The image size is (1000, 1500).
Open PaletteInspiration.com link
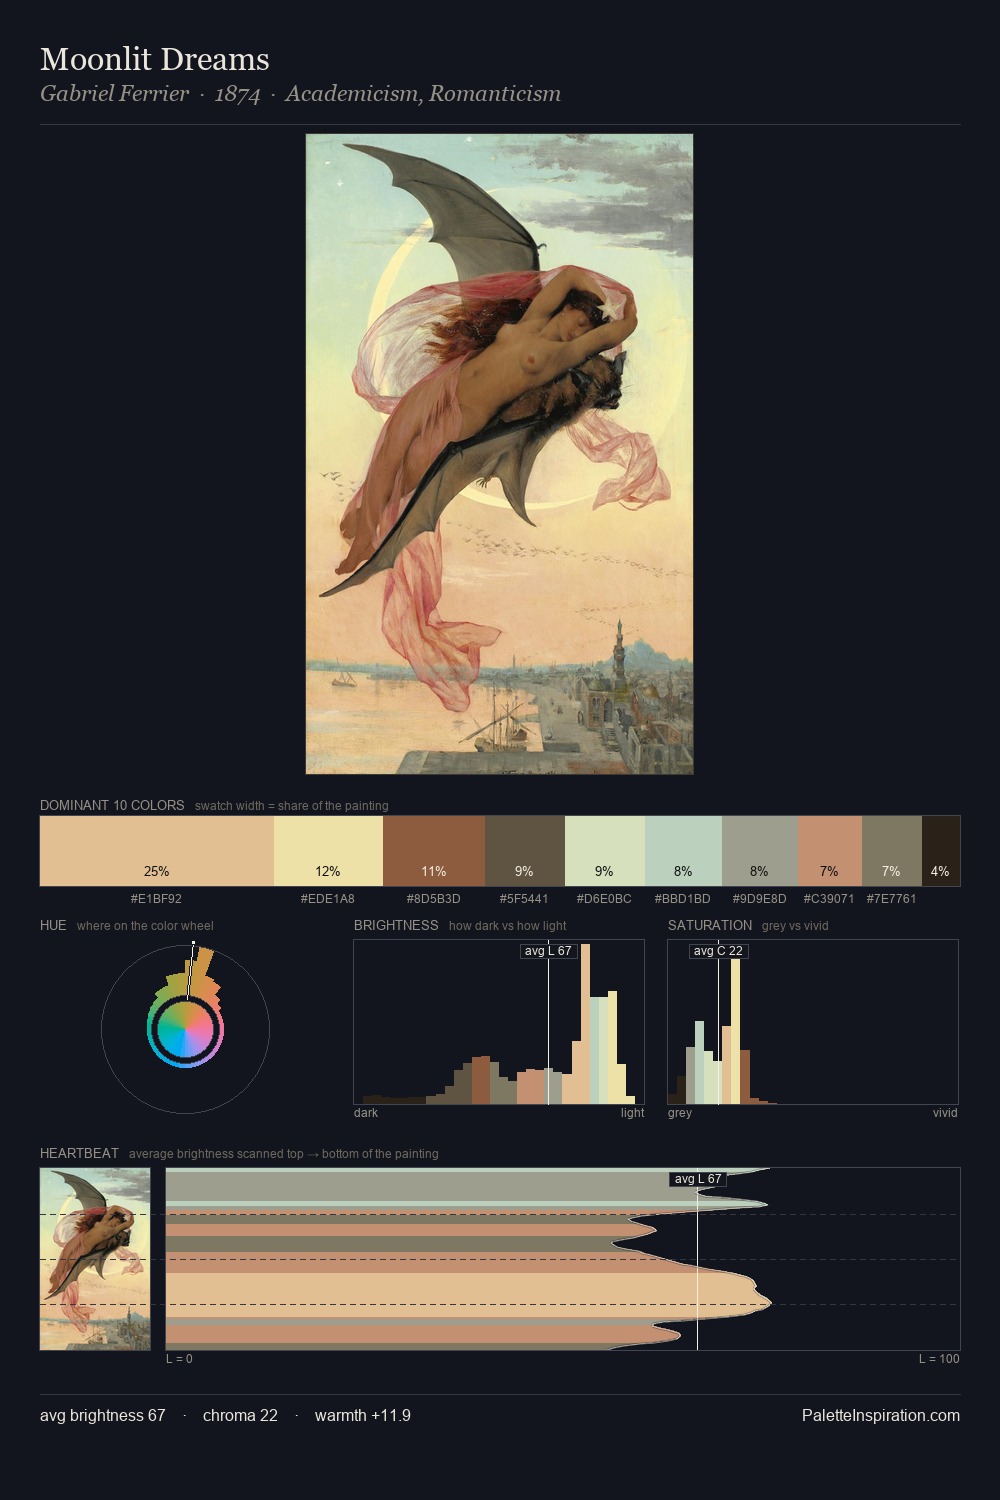881,1415
